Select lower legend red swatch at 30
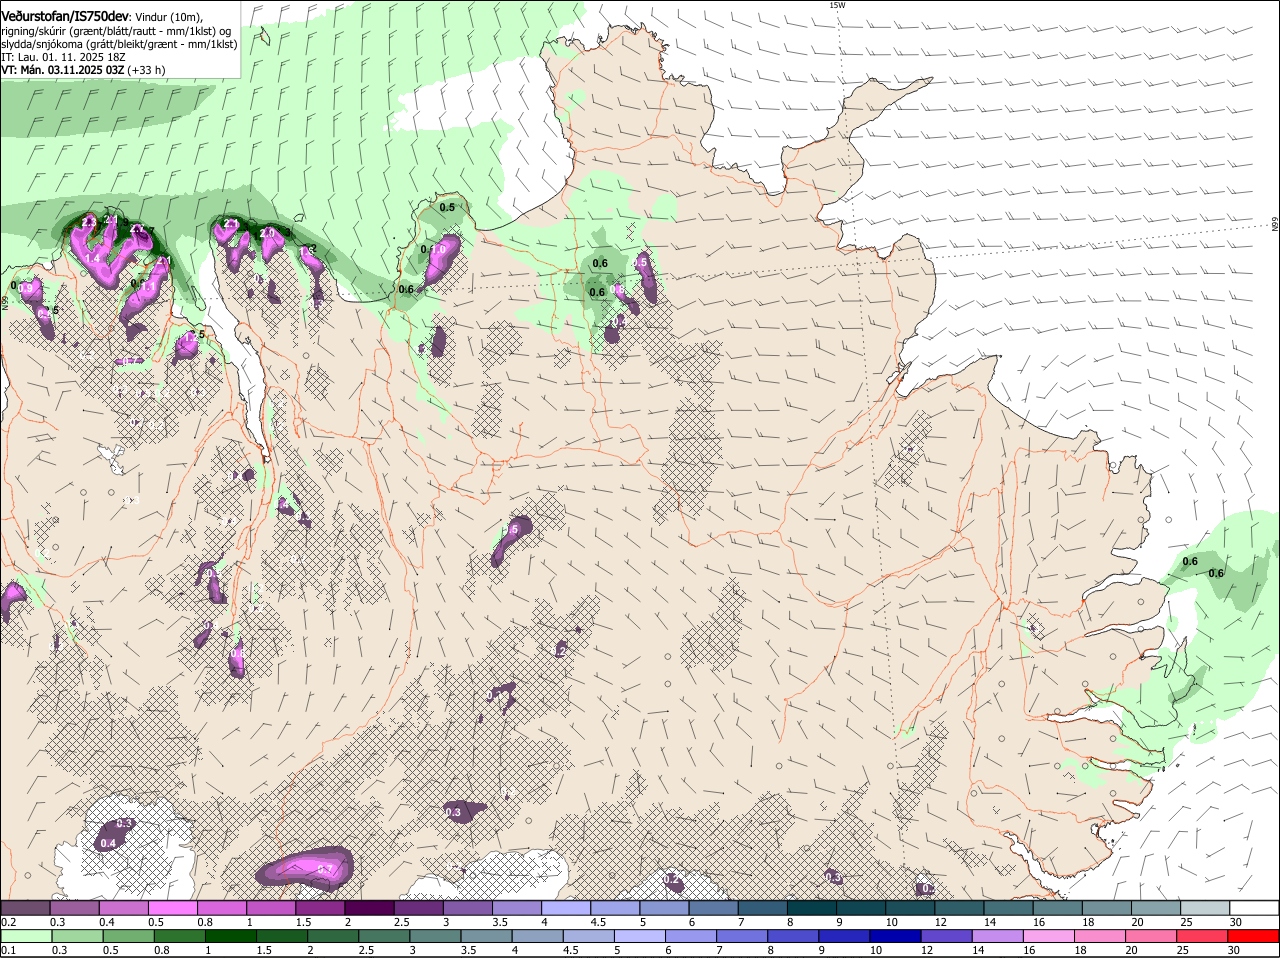This screenshot has width=1280, height=958. [1254, 936]
